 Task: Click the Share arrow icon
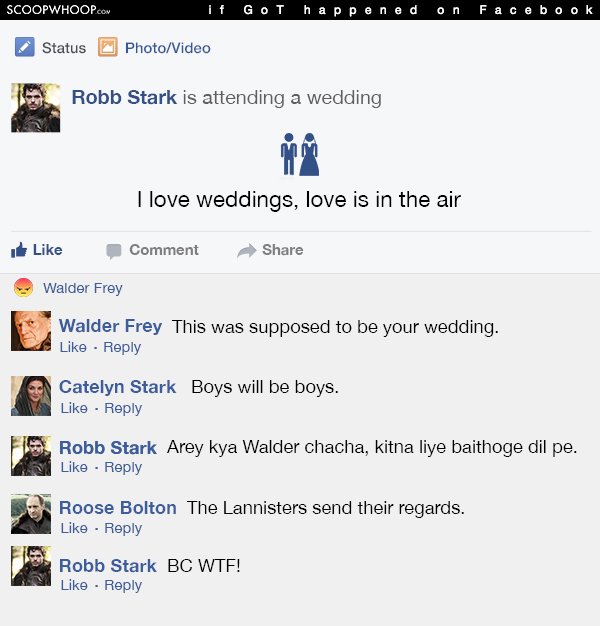pos(247,251)
